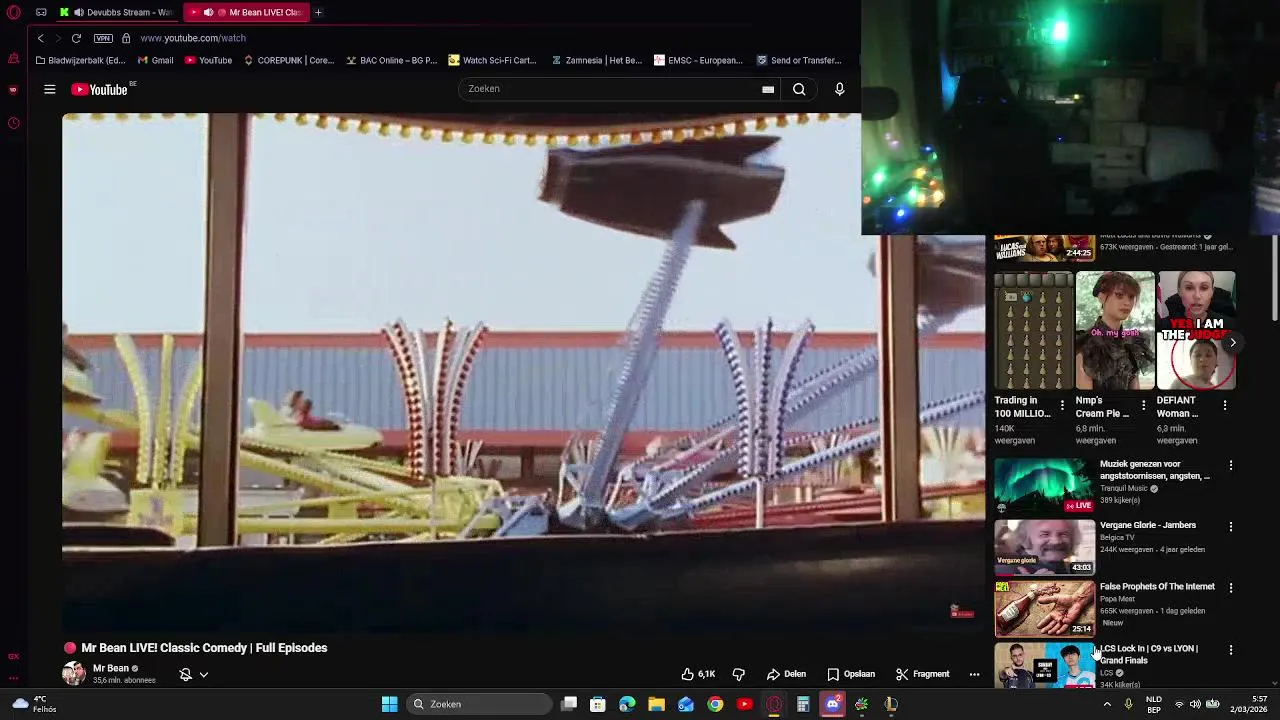Open the Watch Sci-Fi Cart bookmark
This screenshot has width=1280, height=720.
click(493, 60)
